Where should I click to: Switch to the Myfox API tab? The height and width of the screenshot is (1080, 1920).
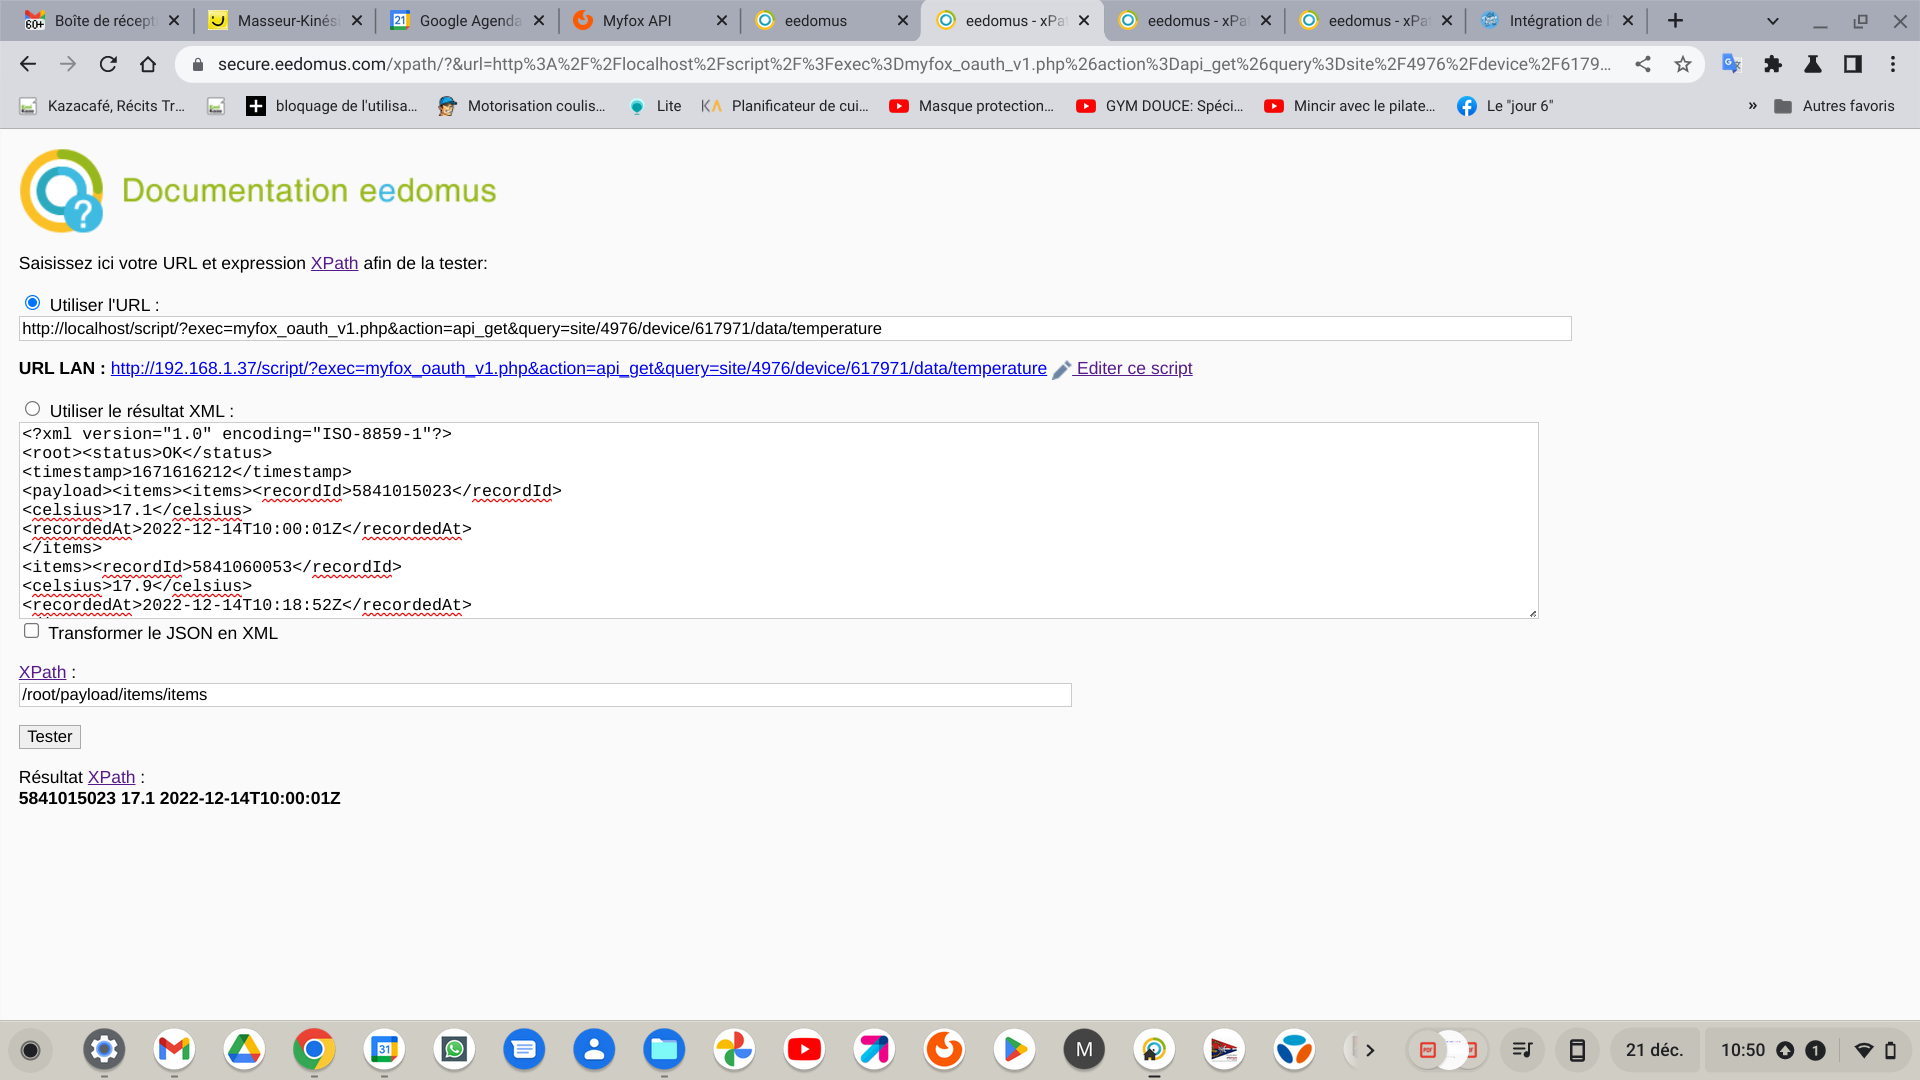pyautogui.click(x=637, y=20)
